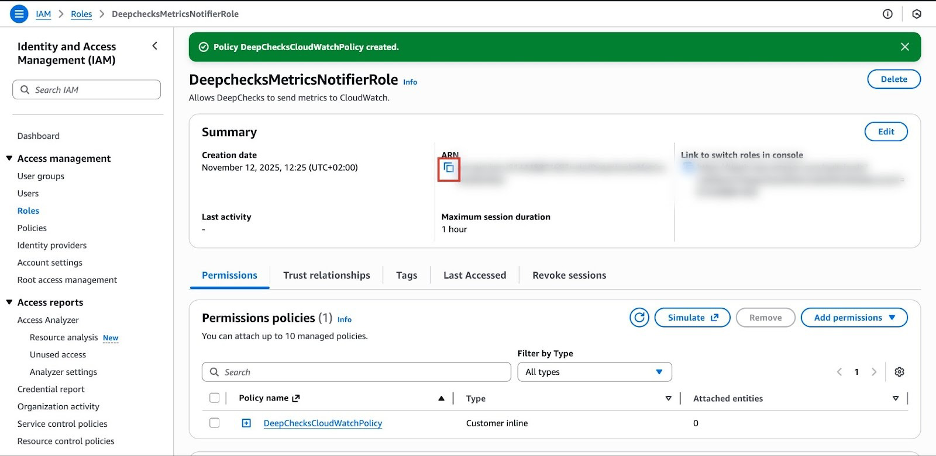Click the info icon in top bar
This screenshot has width=936, height=456.
click(x=887, y=14)
